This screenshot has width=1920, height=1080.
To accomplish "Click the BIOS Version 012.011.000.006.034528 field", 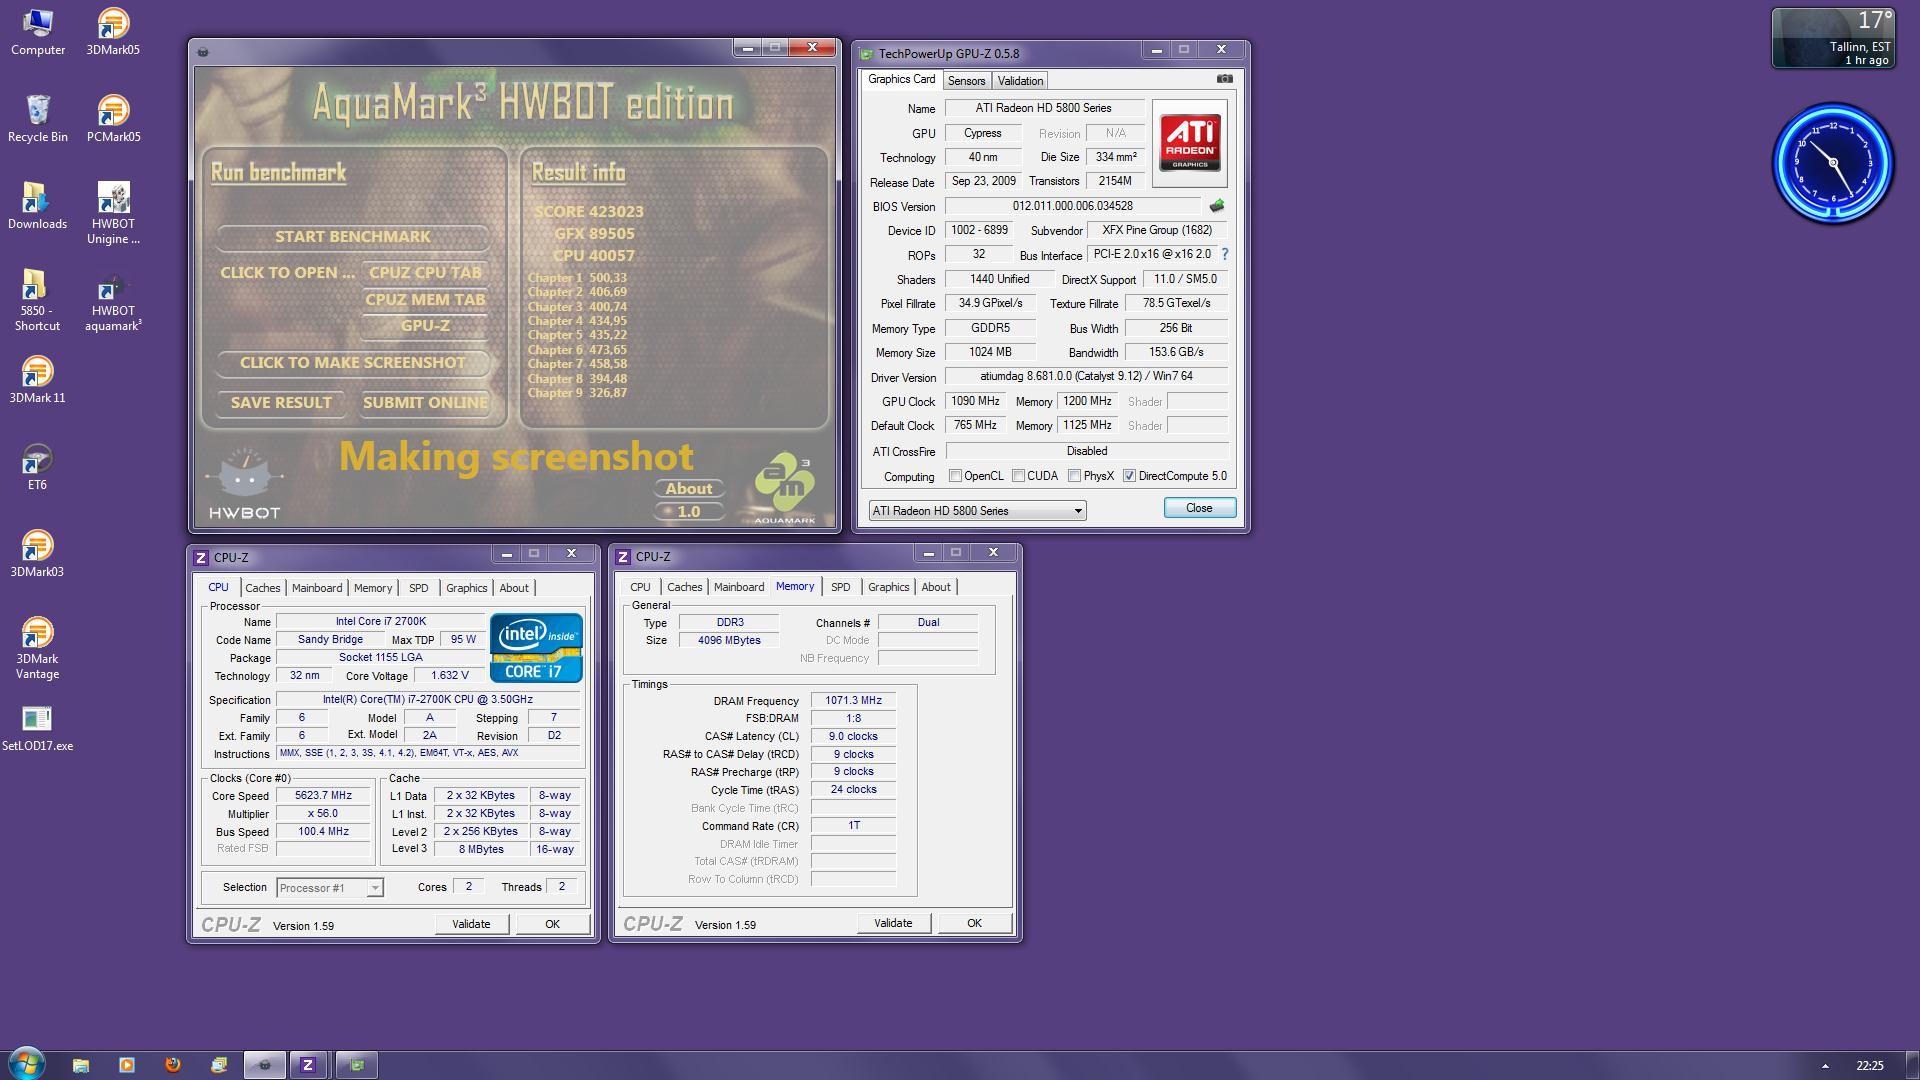I will [x=1072, y=206].
